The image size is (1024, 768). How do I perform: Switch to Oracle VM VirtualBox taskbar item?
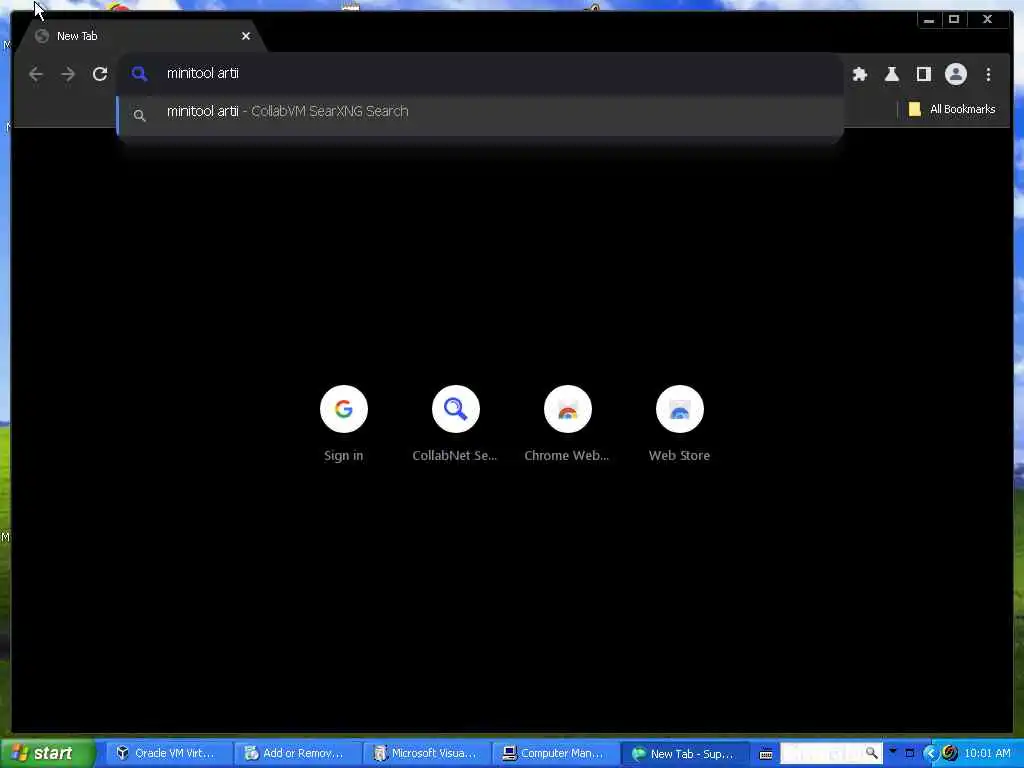click(167, 754)
